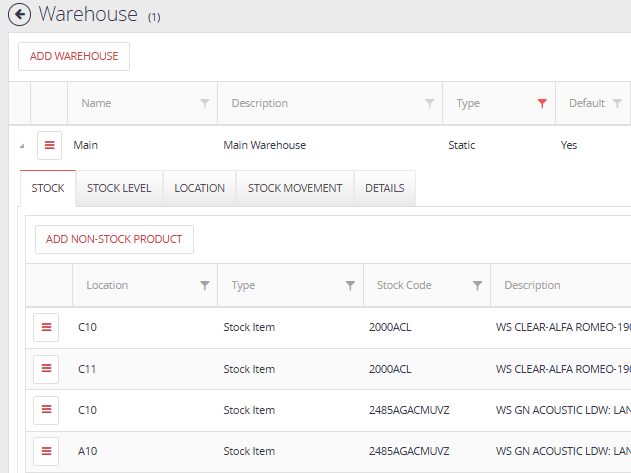Open row menu for C10 2485AGACMUVZ

tap(46, 410)
